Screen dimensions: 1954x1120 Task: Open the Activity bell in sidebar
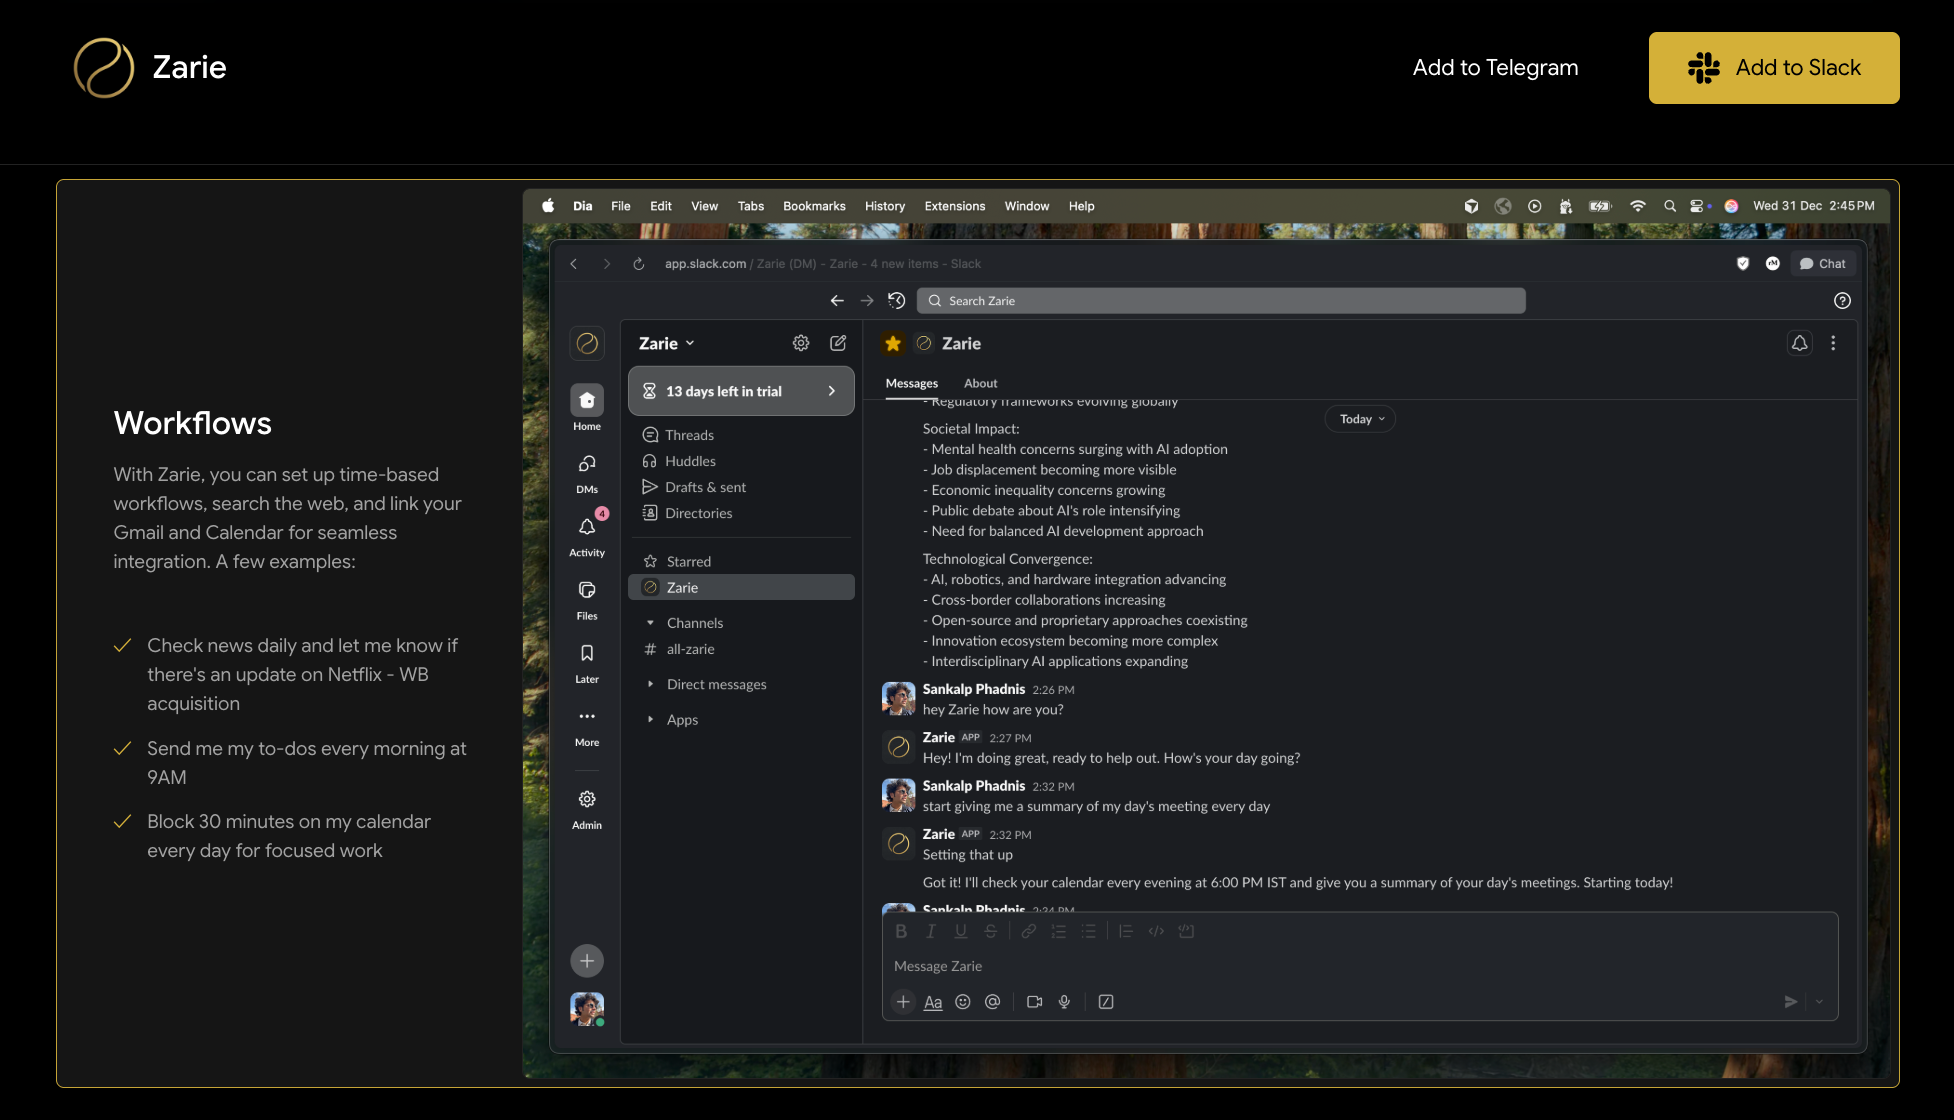tap(587, 527)
